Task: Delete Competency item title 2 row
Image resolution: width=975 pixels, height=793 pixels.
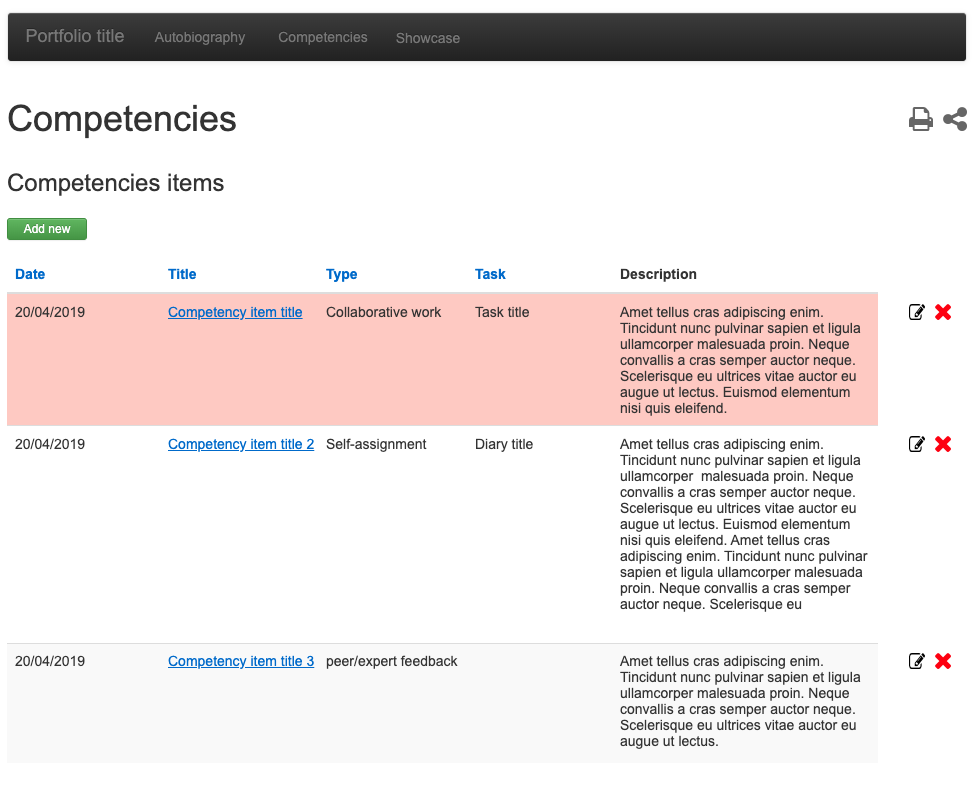Action: click(x=942, y=445)
